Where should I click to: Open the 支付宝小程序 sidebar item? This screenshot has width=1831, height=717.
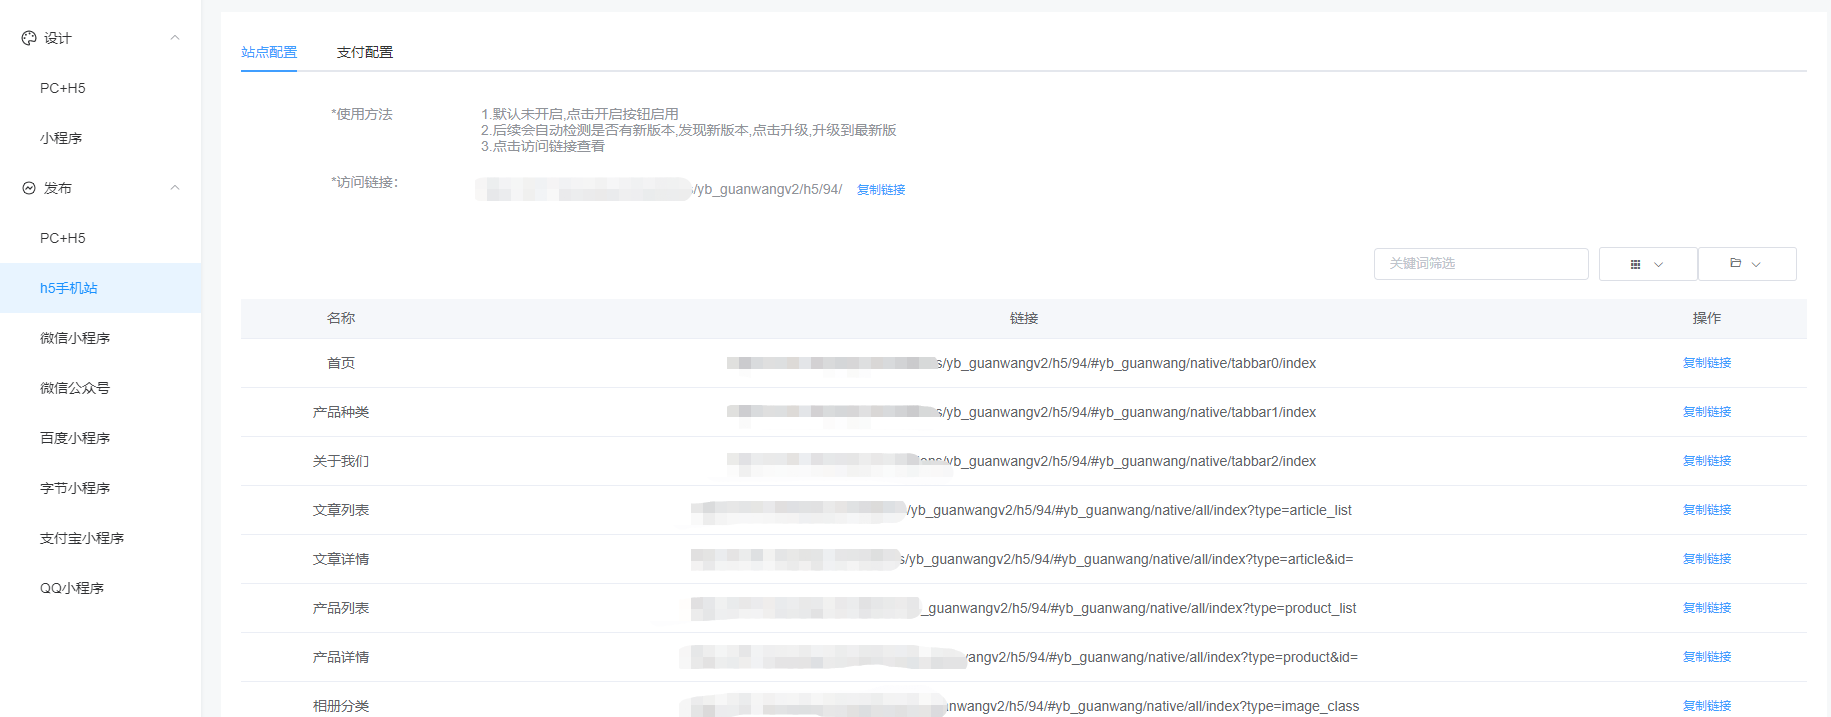pos(82,538)
